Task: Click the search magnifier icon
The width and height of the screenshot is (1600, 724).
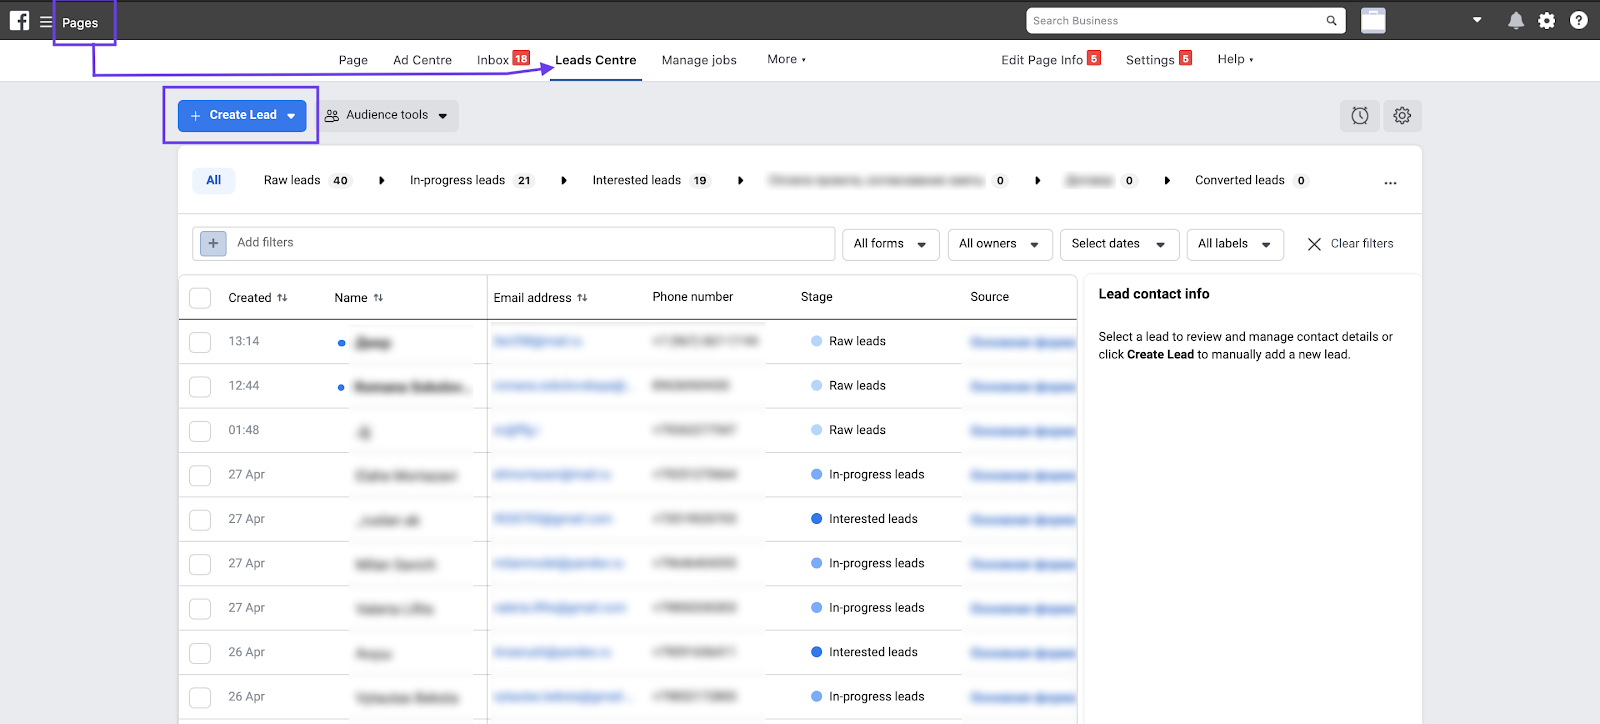Action: (x=1331, y=21)
